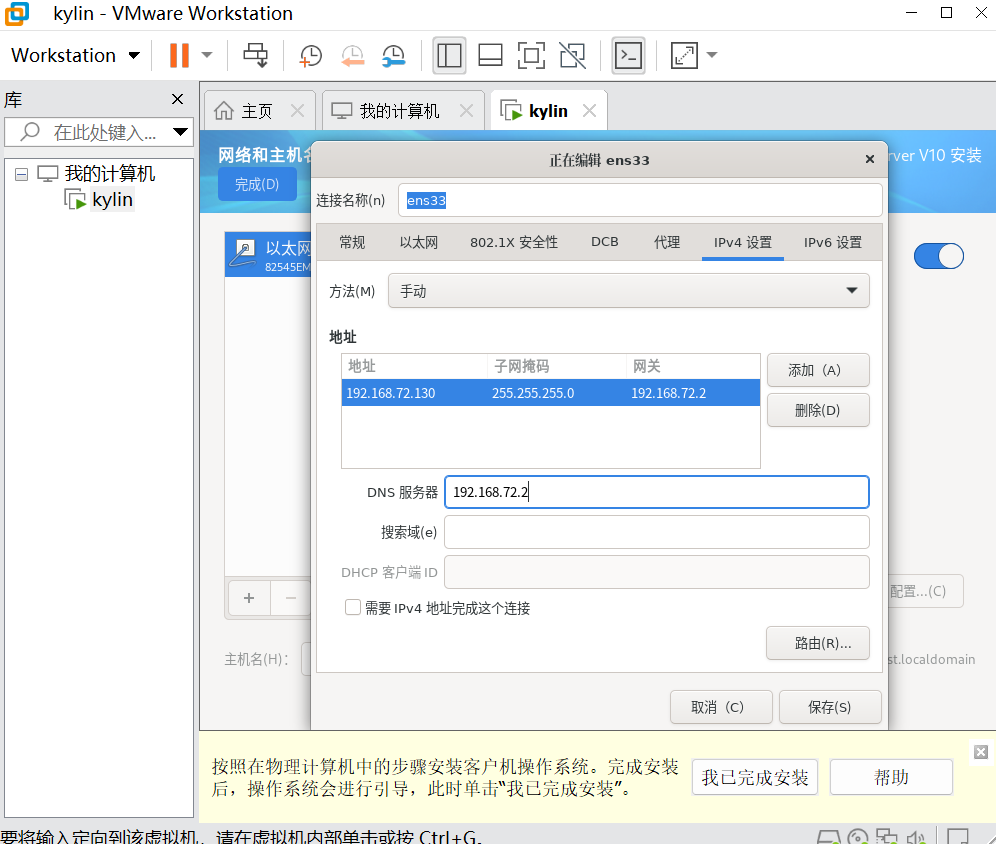996x844 pixels.
Task: Close the 正在编辑 ens33 dialog
Action: pos(870,159)
